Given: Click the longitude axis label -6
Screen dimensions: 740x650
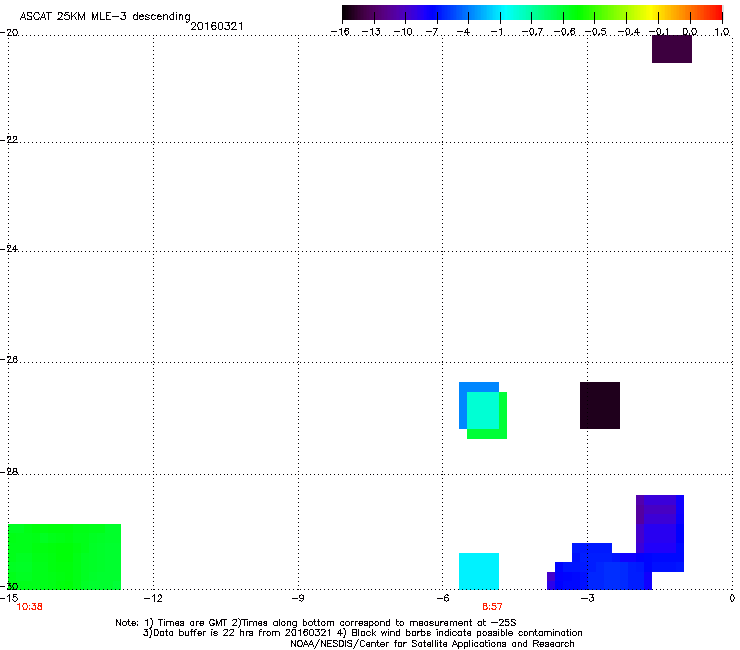Looking at the screenshot, I should point(442,598).
